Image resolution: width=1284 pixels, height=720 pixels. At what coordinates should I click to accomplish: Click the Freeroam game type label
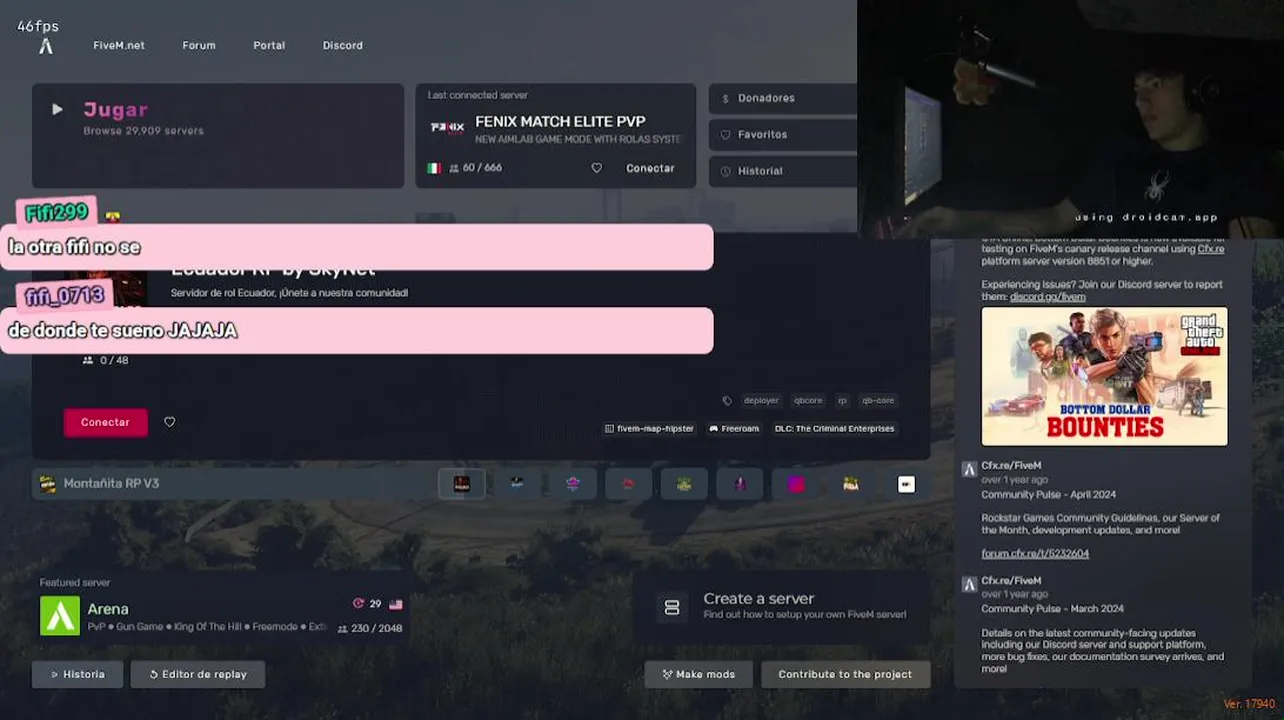[735, 429]
